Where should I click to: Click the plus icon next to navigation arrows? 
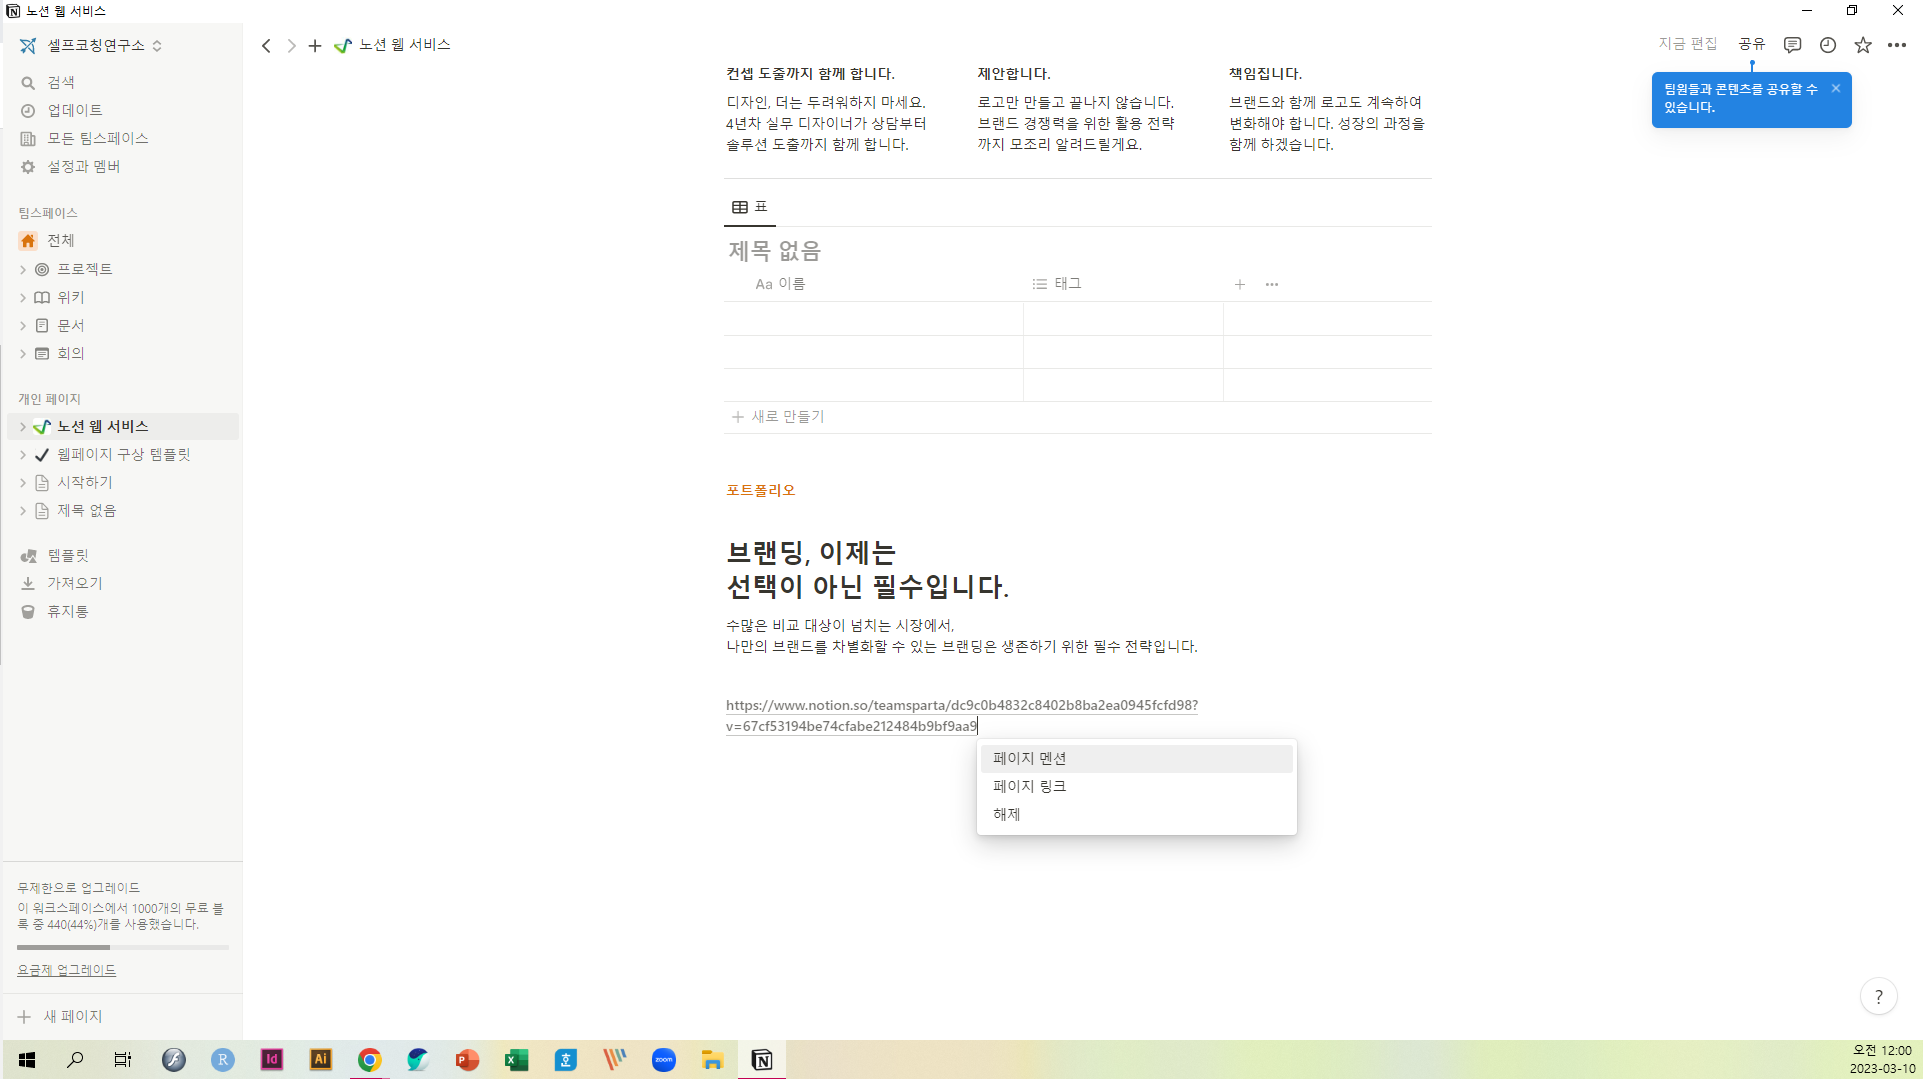315,46
